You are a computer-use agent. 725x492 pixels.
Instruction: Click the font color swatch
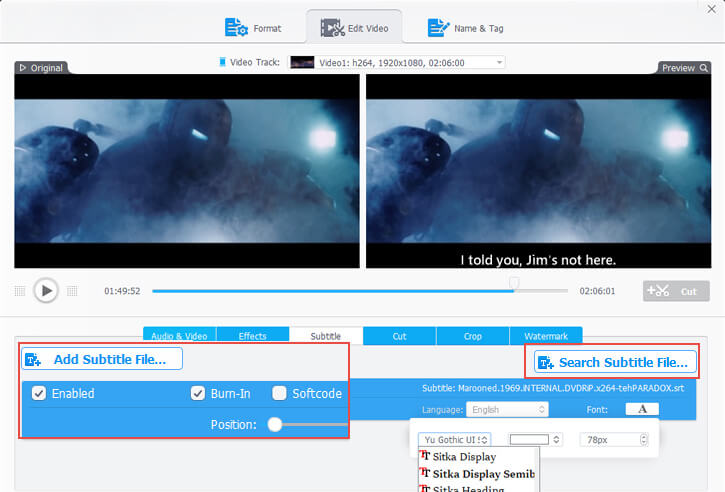[529, 439]
